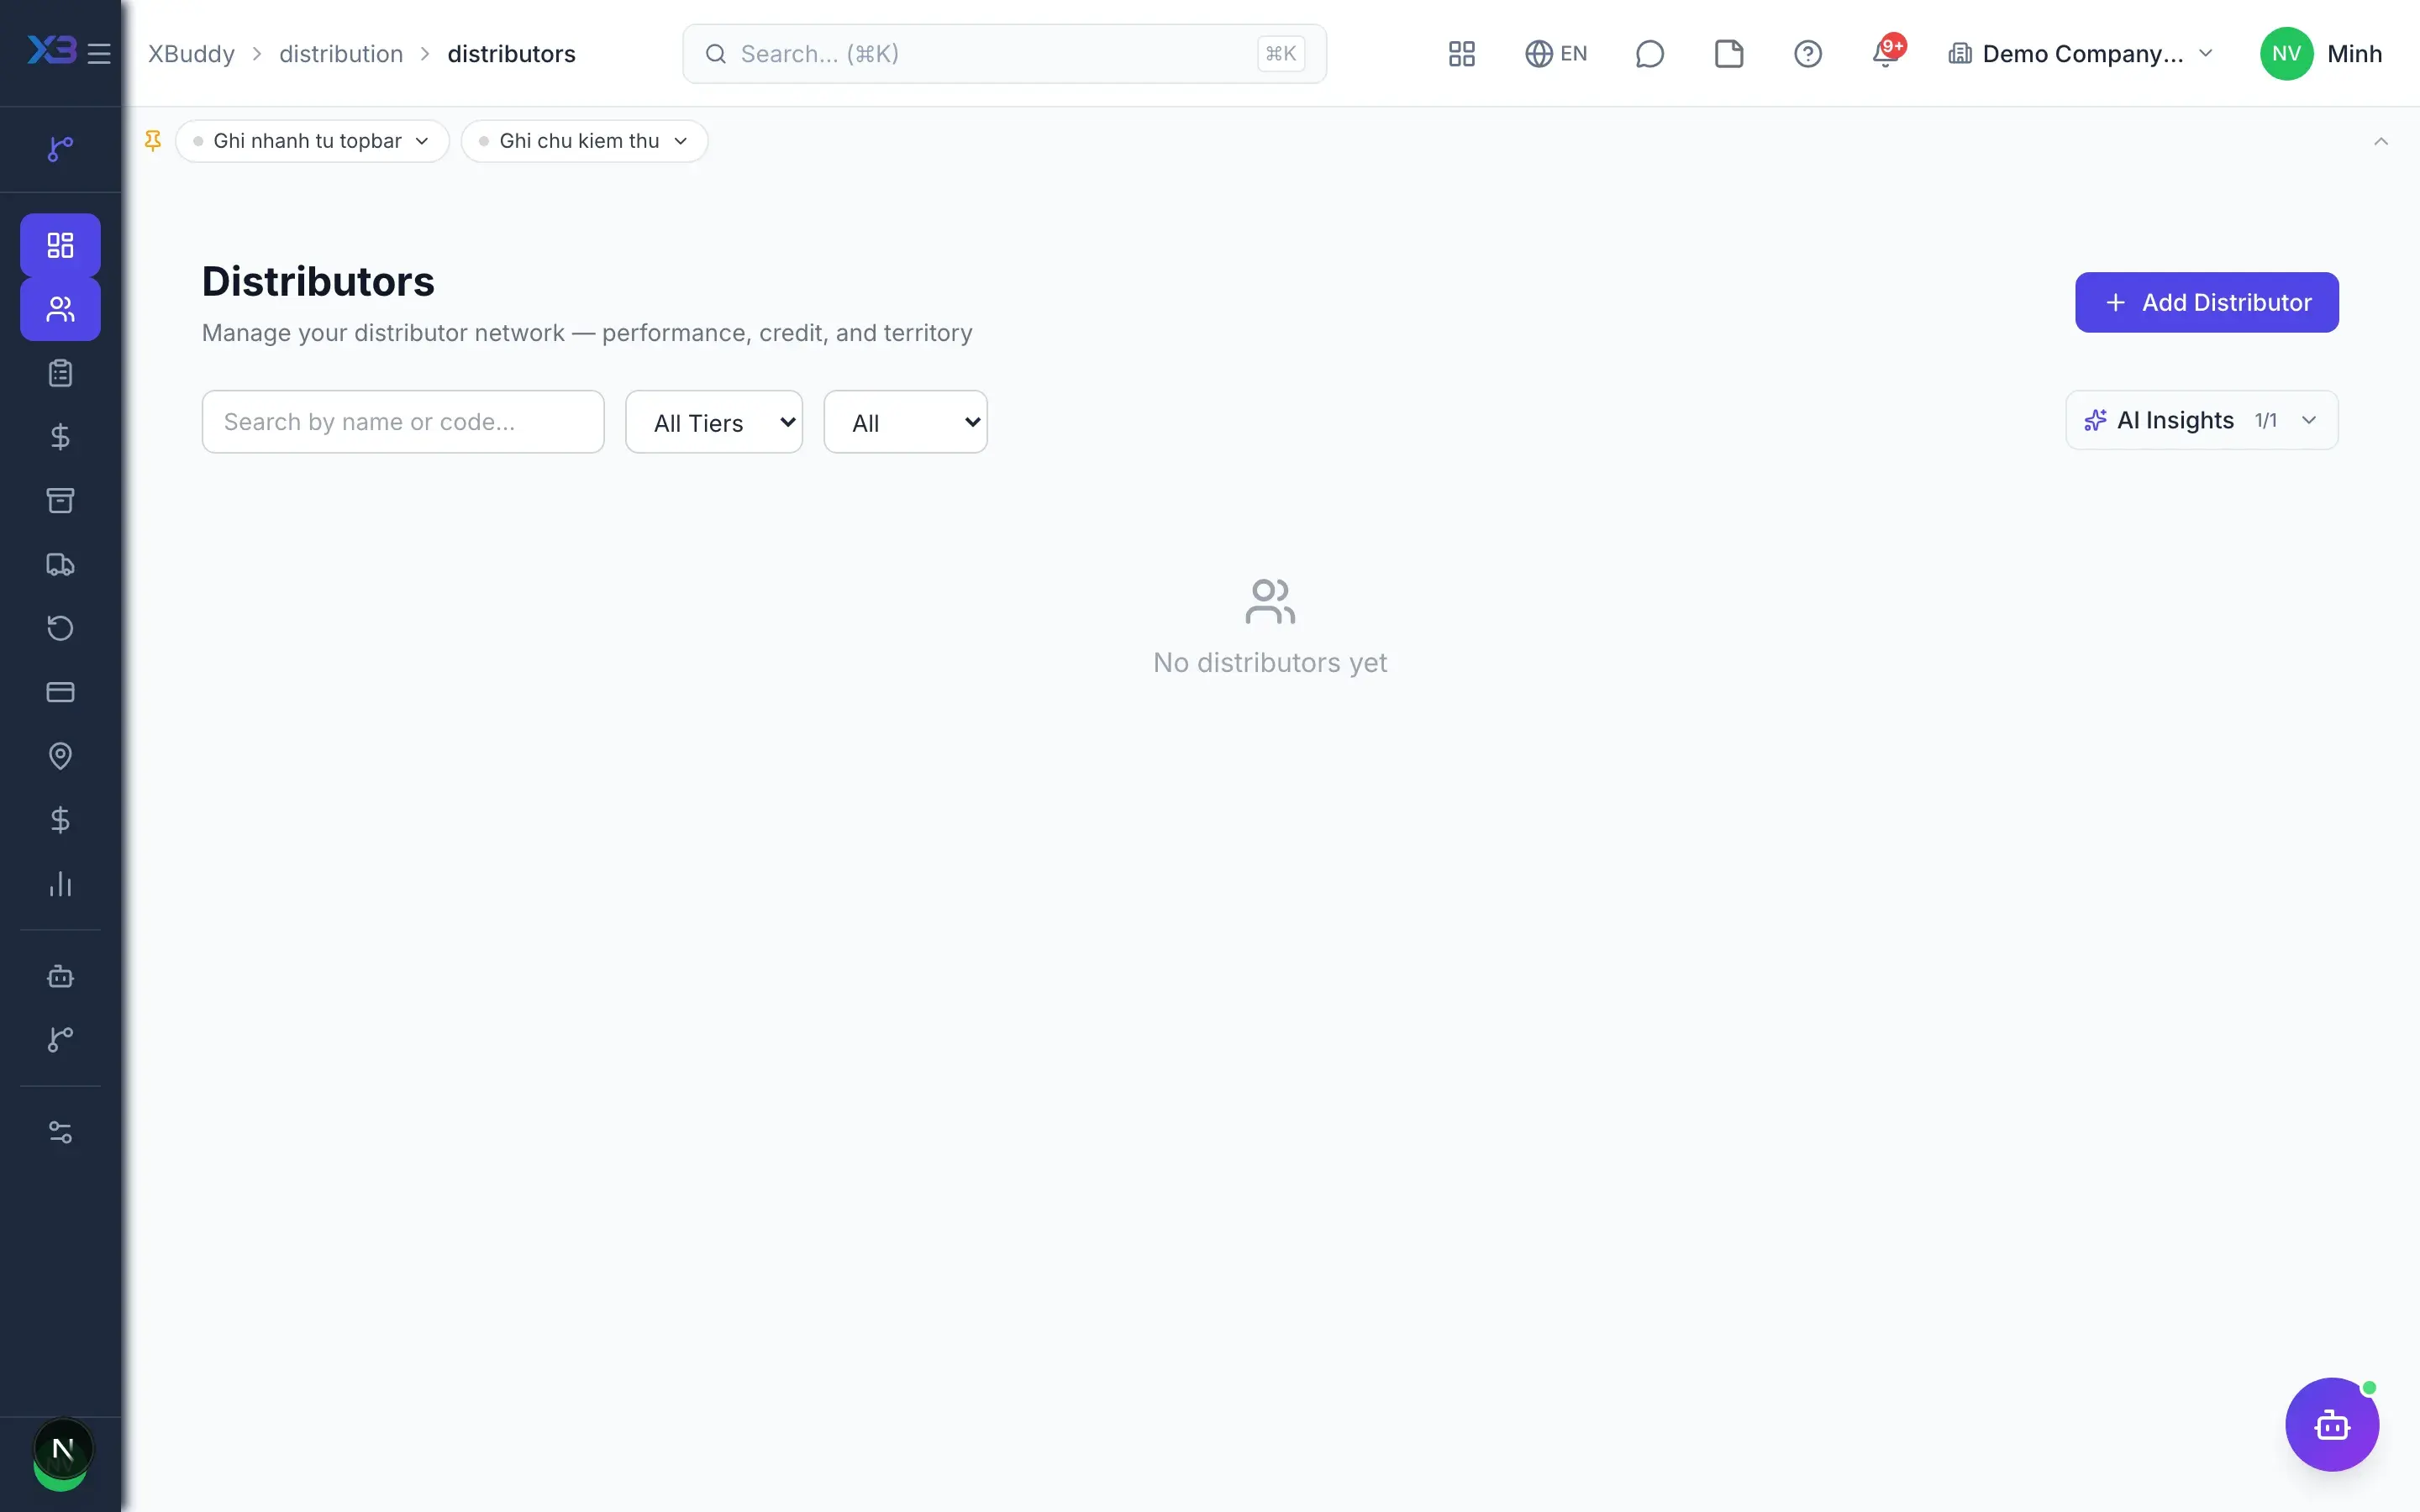Open the branch icon at sidebar top
2420x1512 pixels.
pos(60,149)
